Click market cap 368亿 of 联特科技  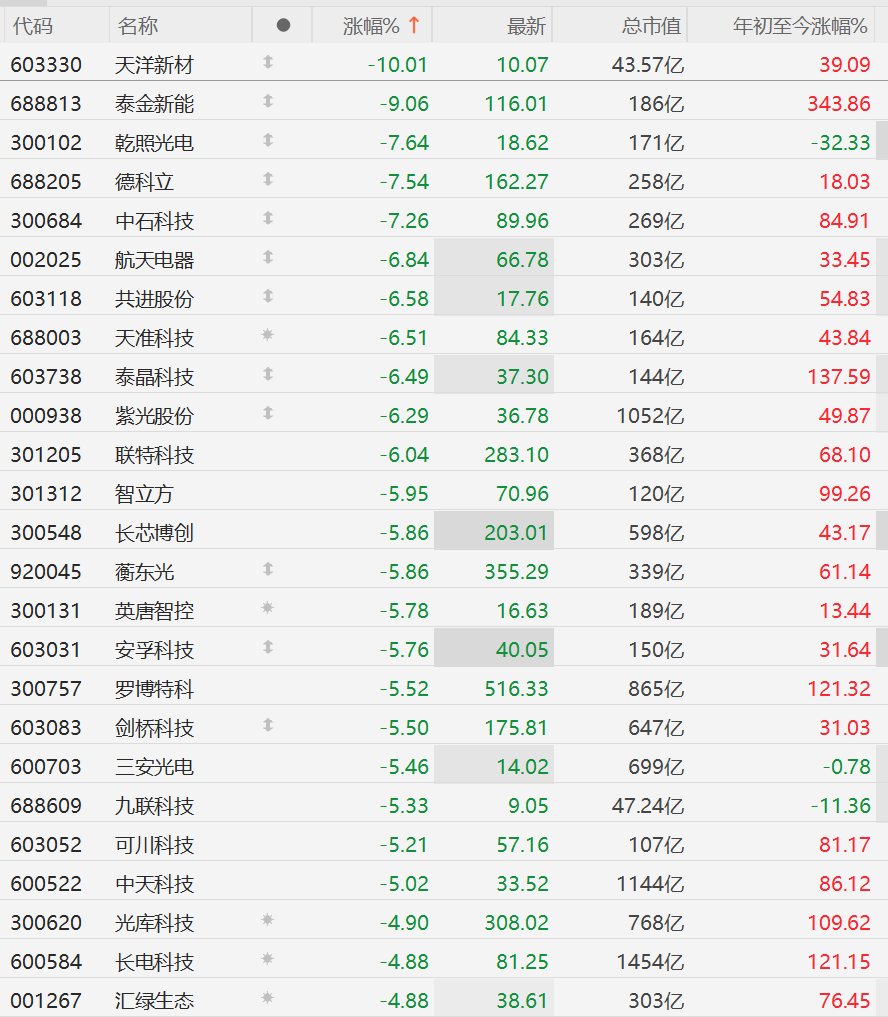tap(656, 455)
